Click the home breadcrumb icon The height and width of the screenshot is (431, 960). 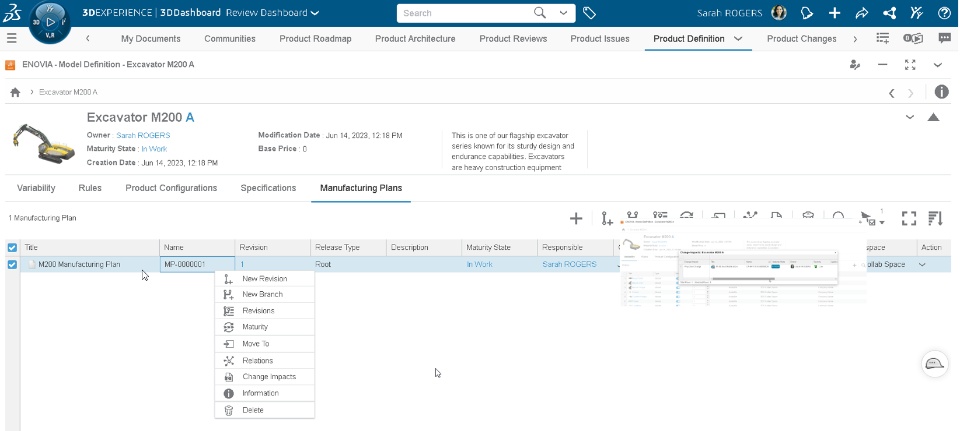(x=15, y=92)
